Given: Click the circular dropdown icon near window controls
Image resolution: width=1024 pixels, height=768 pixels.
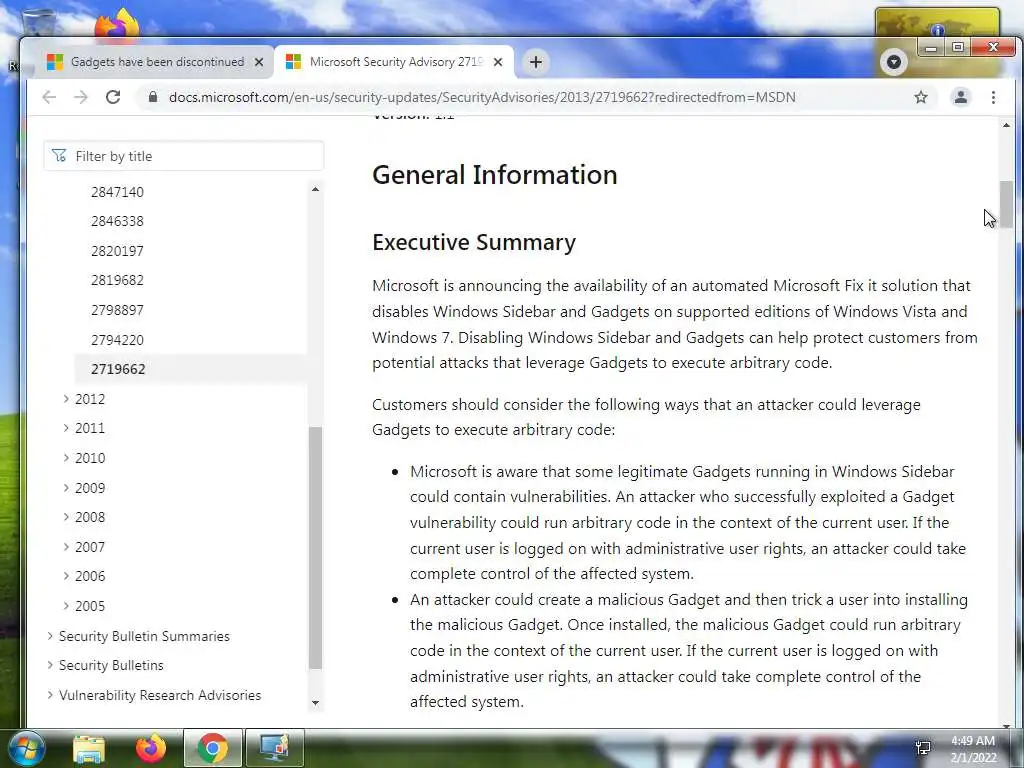Looking at the screenshot, I should pos(893,62).
